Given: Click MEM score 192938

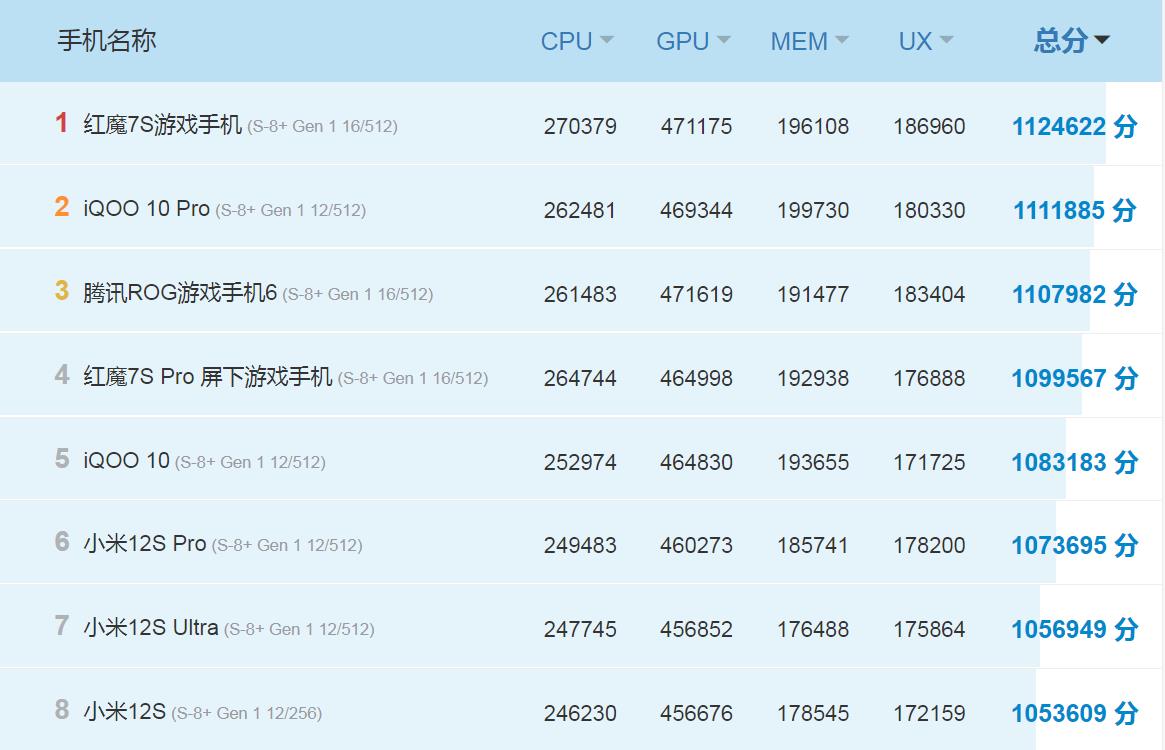Looking at the screenshot, I should point(813,378).
